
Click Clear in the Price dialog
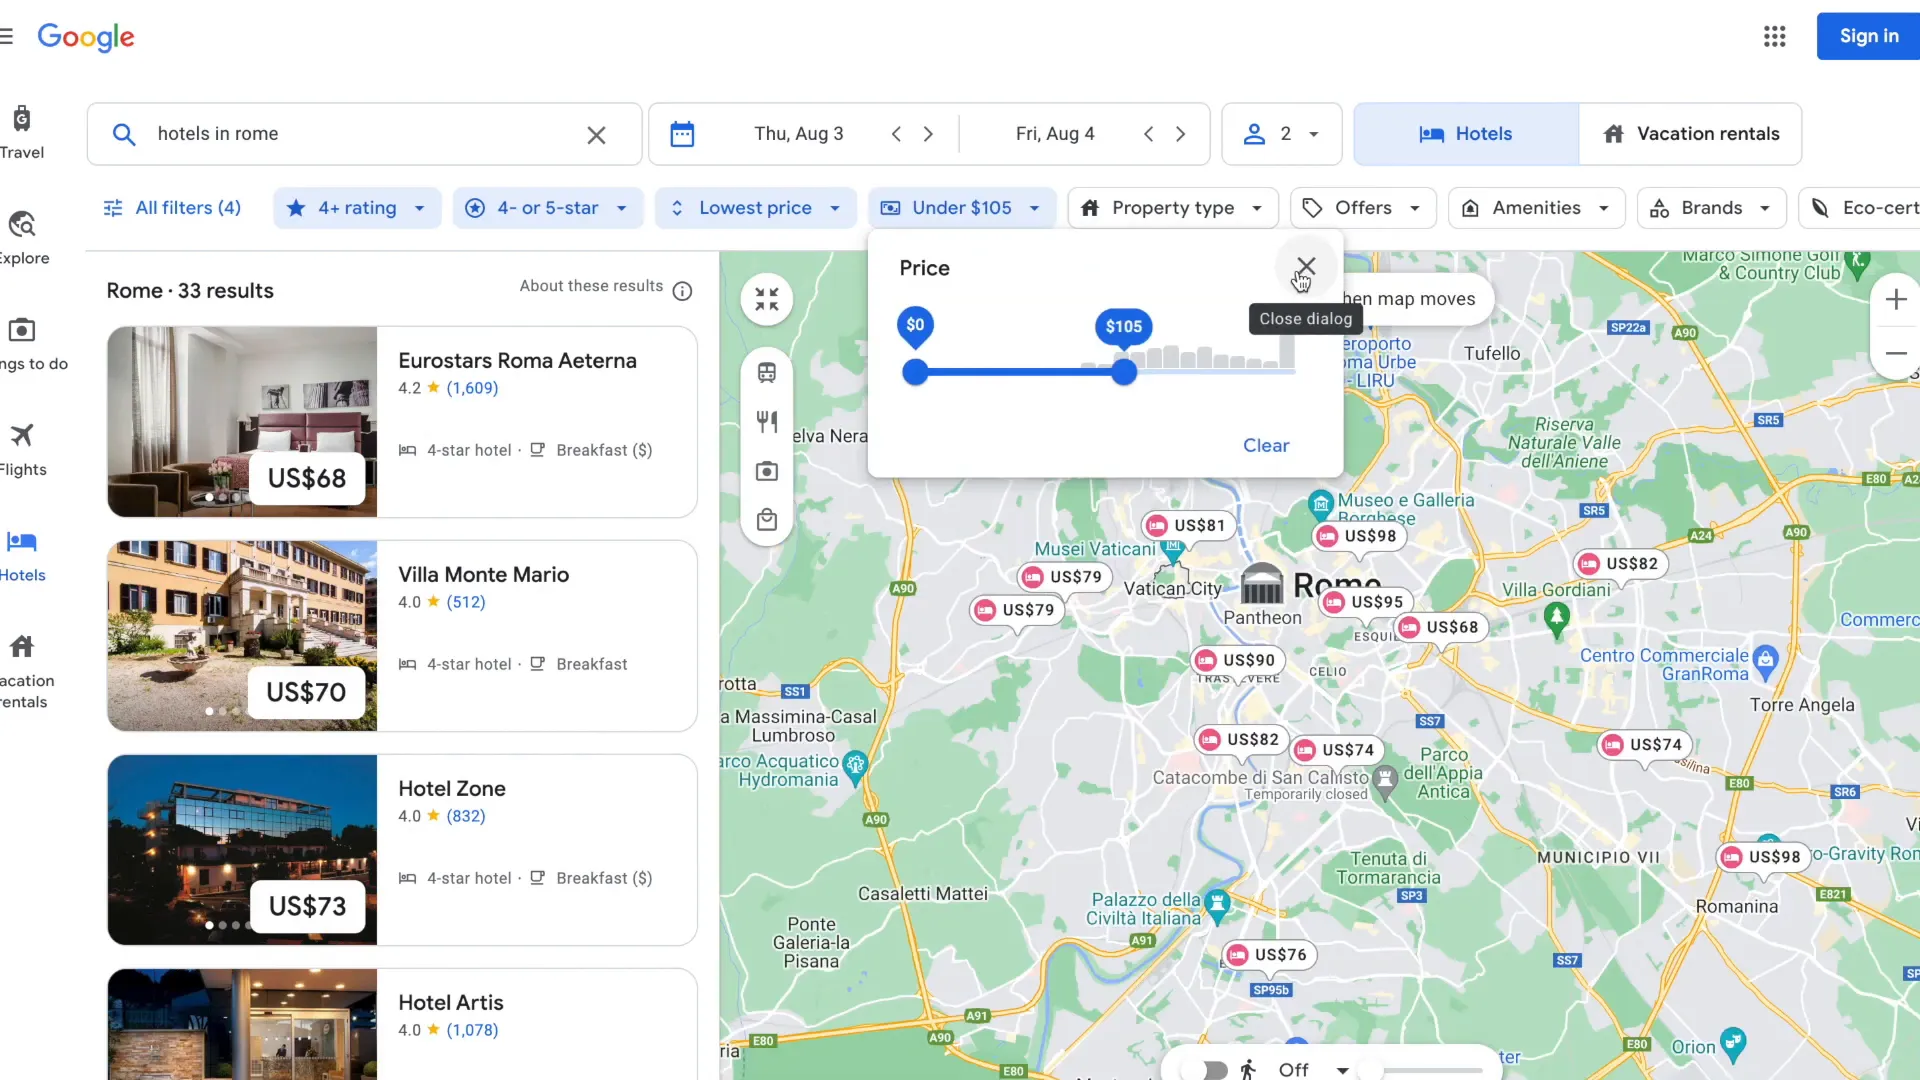tap(1266, 446)
